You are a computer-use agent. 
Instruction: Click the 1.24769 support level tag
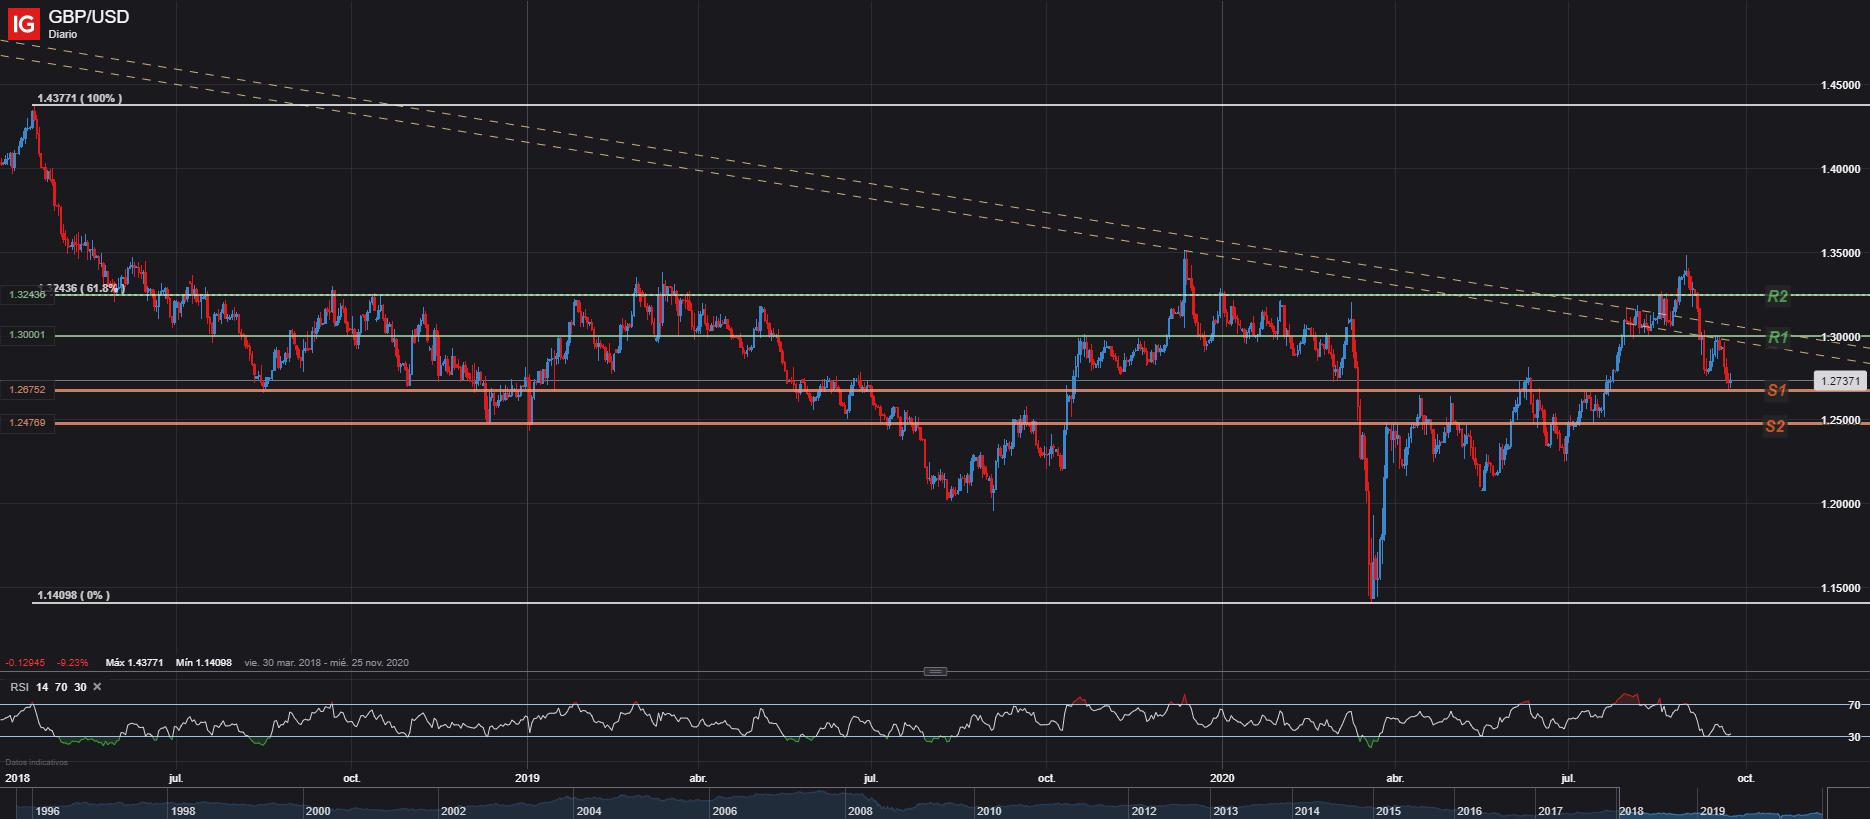[27, 423]
